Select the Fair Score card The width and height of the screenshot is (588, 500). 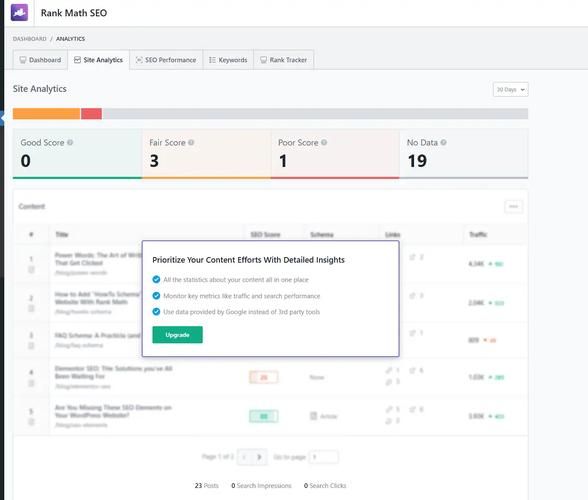pos(206,154)
